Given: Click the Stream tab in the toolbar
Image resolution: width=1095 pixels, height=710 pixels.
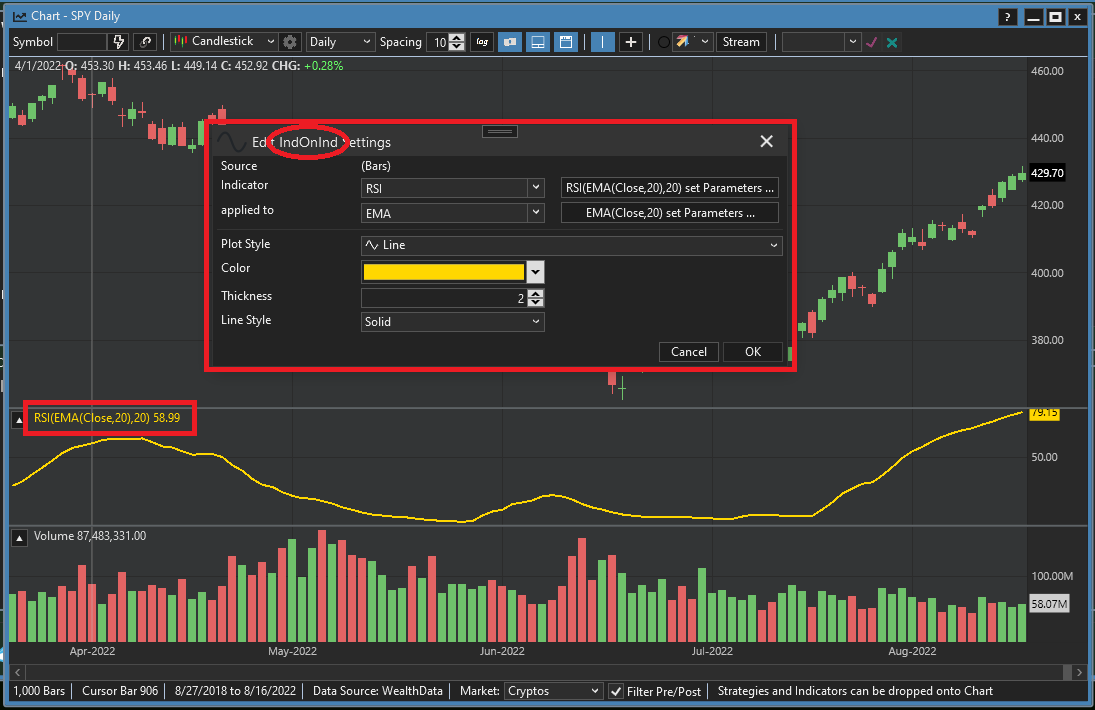Looking at the screenshot, I should [741, 42].
